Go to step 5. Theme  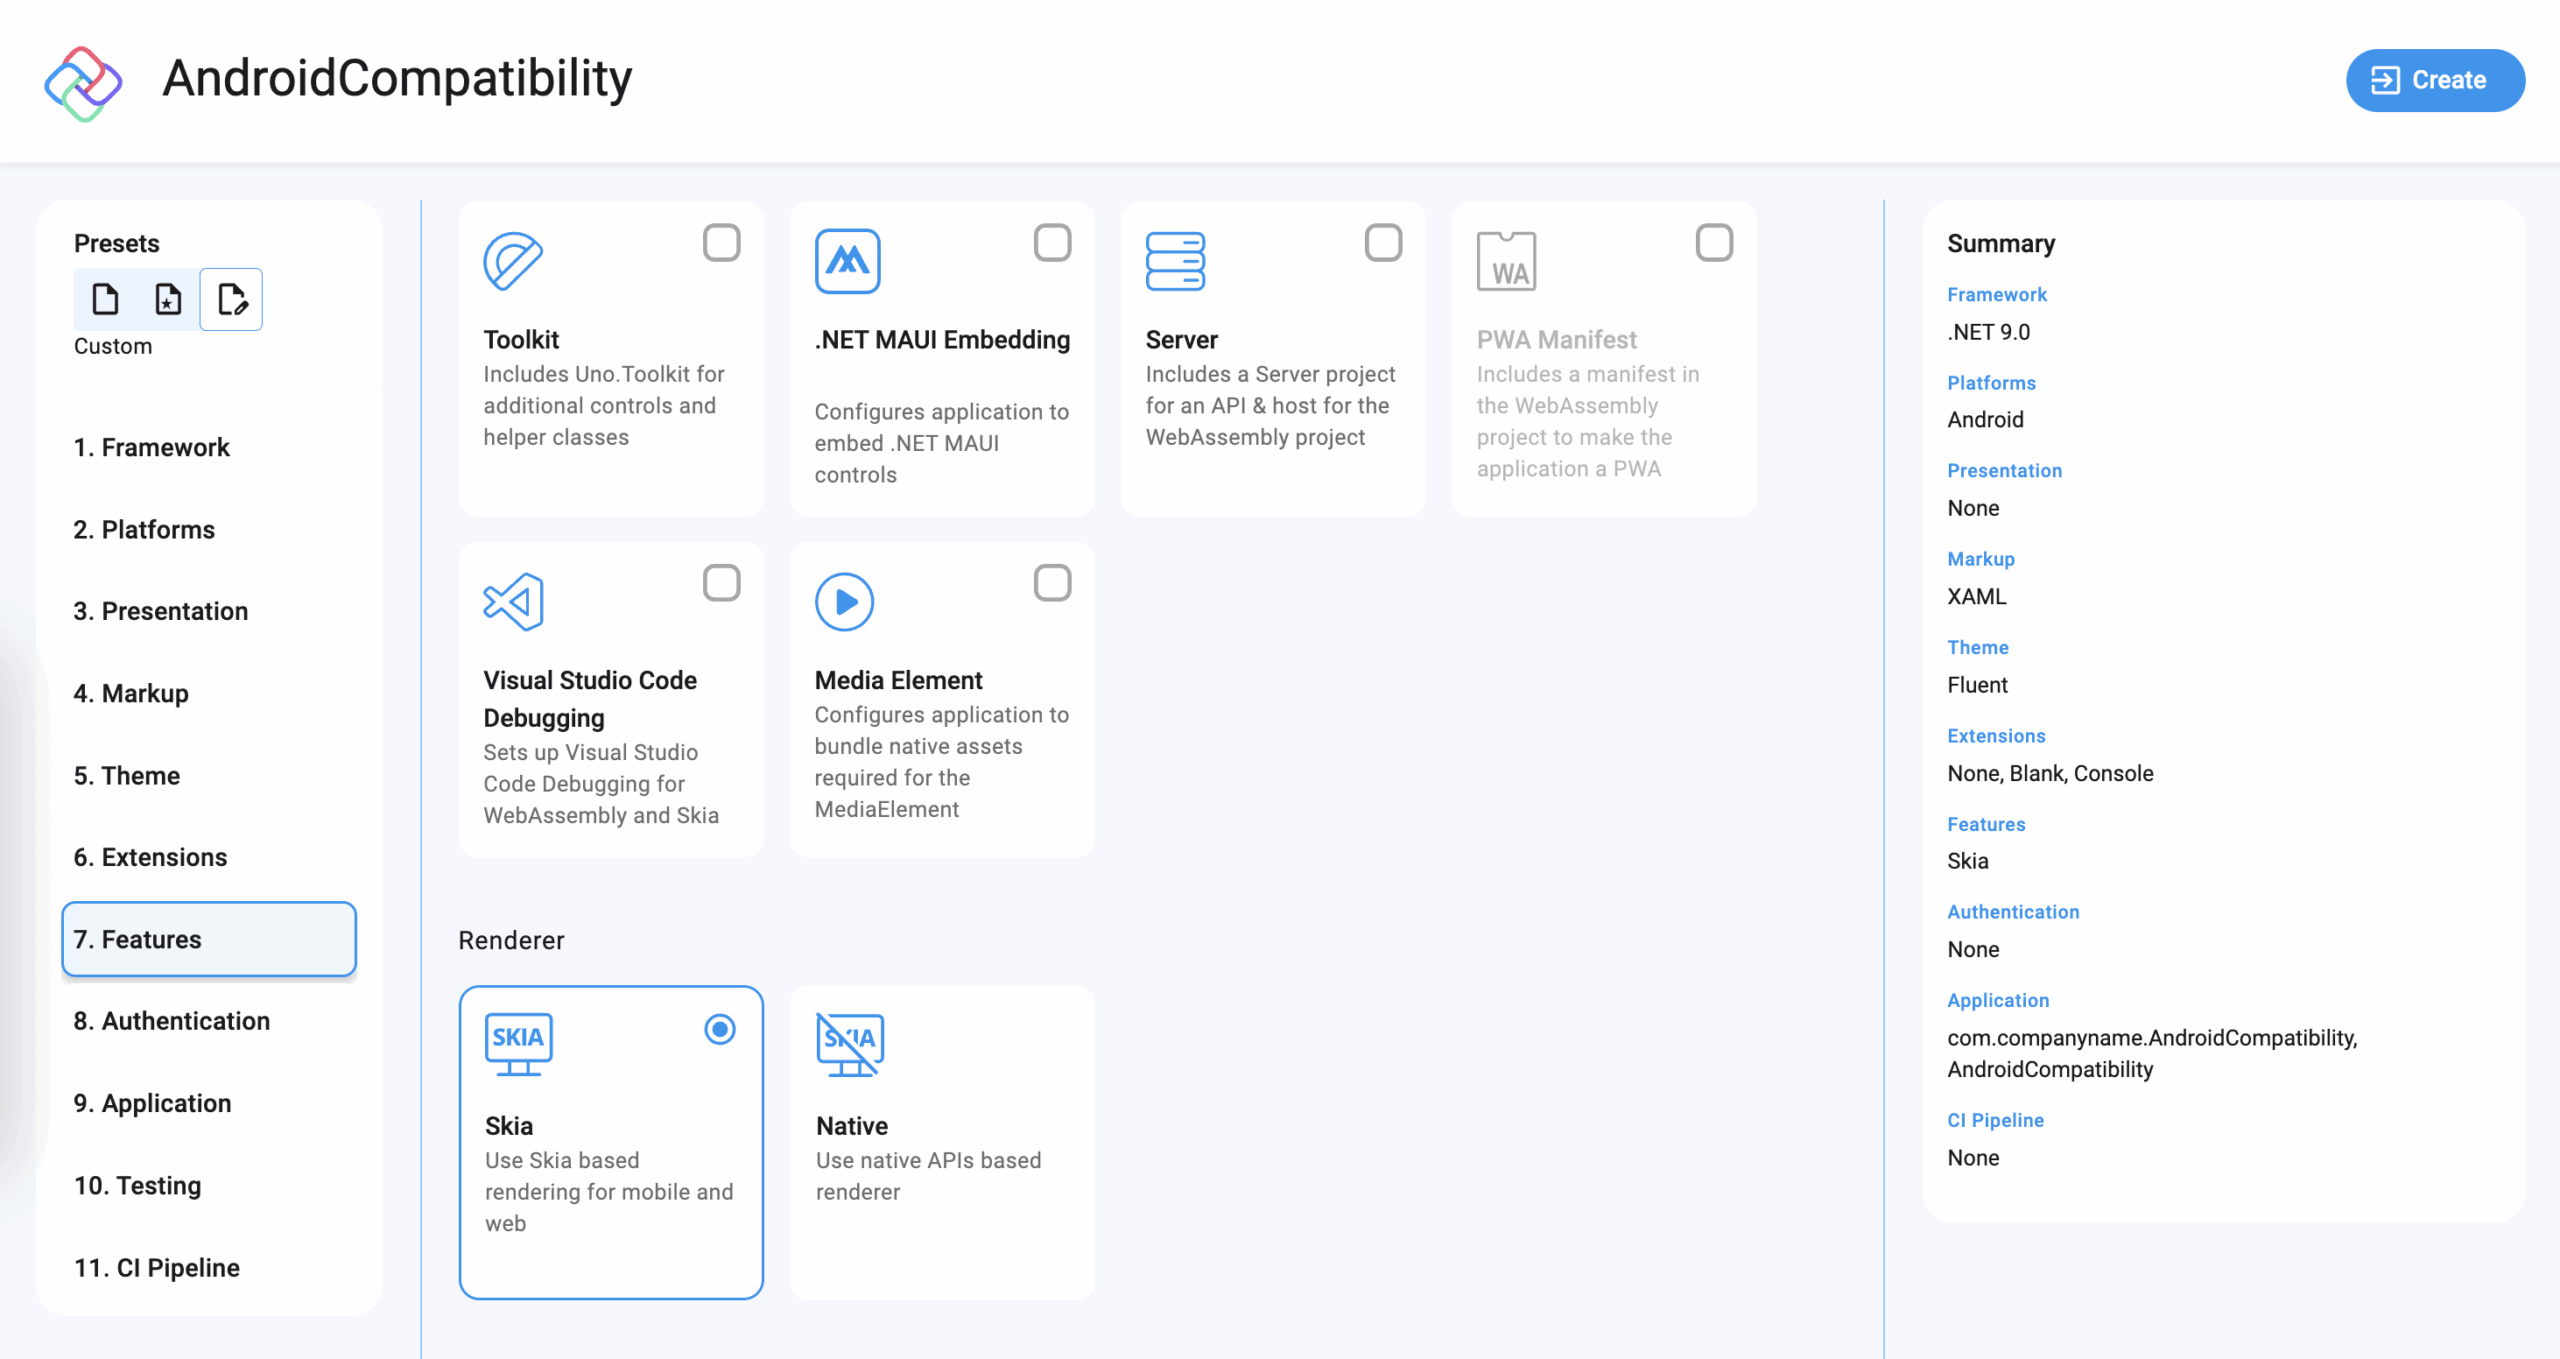[209, 775]
